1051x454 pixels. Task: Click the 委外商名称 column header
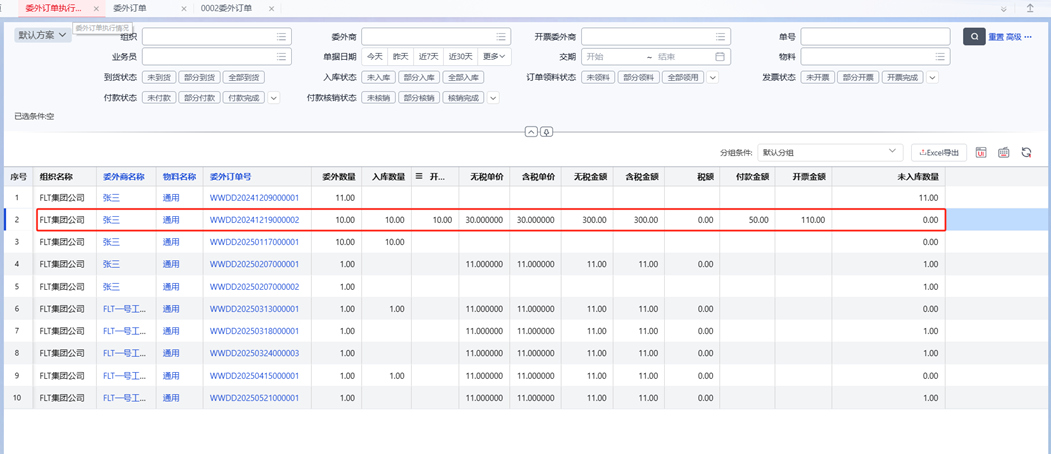pos(124,177)
